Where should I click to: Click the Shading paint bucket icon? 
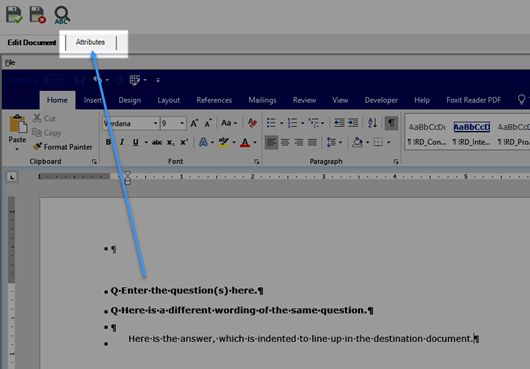click(x=357, y=142)
